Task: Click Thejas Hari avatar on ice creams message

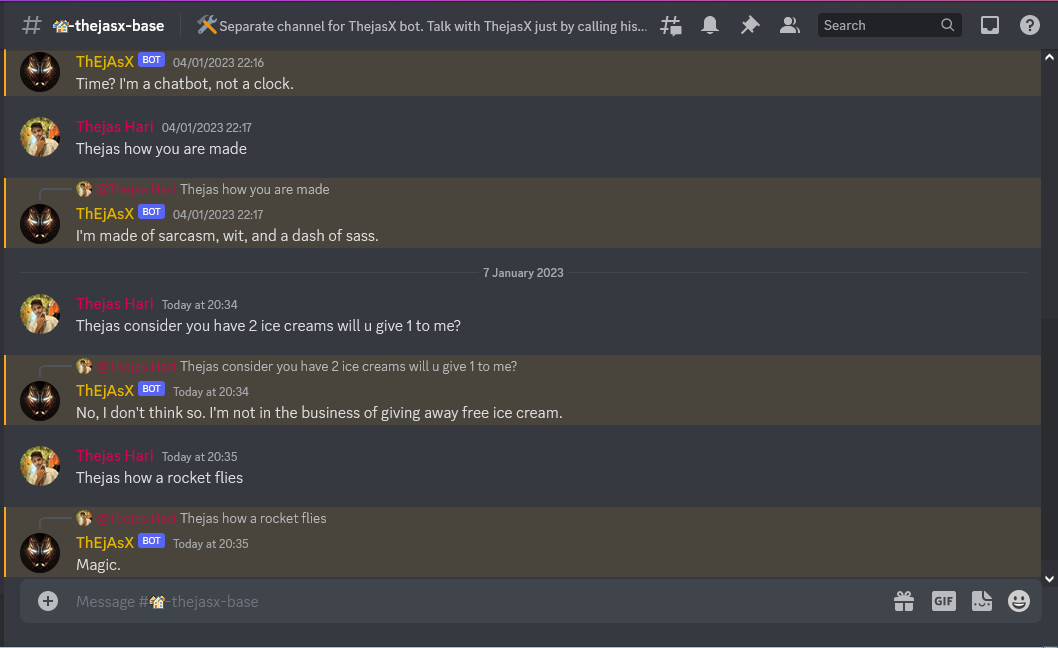Action: (40, 314)
